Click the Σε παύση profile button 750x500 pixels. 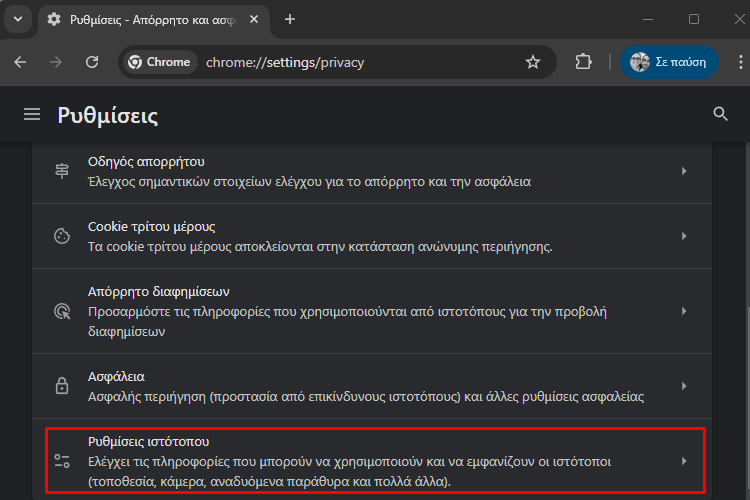pyautogui.click(x=669, y=62)
